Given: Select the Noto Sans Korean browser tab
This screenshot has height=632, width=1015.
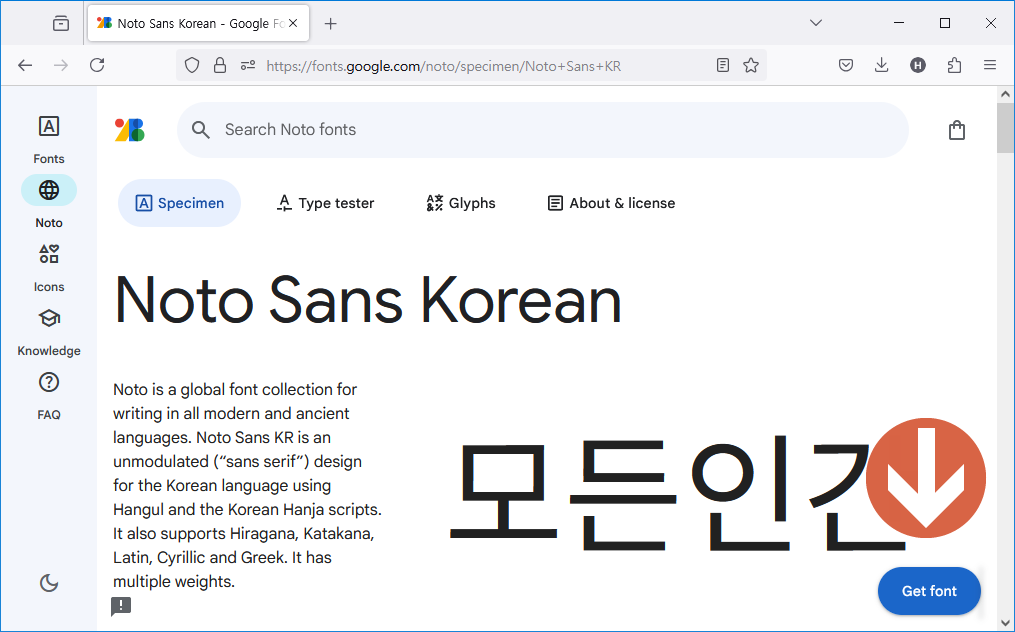Looking at the screenshot, I should (x=198, y=23).
